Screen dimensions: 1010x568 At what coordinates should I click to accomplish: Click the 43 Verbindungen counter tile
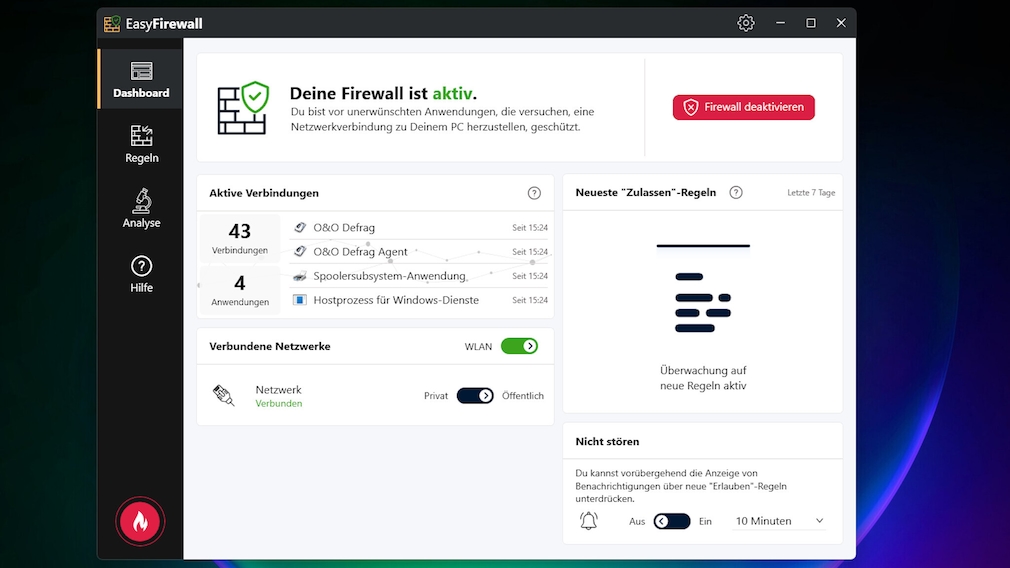click(x=240, y=238)
